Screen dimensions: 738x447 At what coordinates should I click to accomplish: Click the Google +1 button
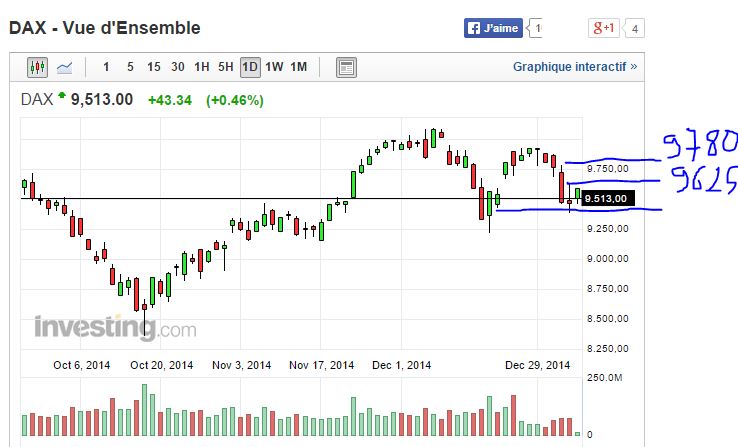click(604, 28)
